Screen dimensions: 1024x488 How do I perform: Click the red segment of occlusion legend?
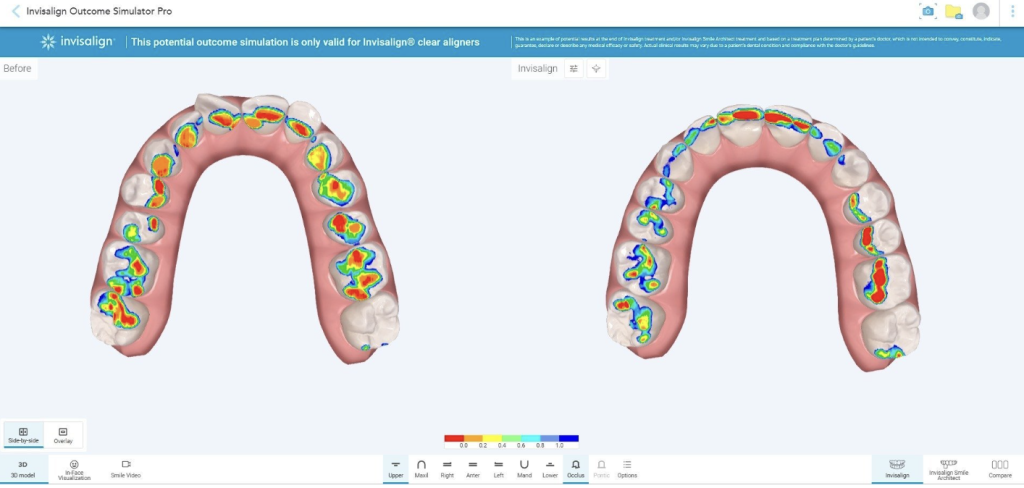tap(454, 438)
